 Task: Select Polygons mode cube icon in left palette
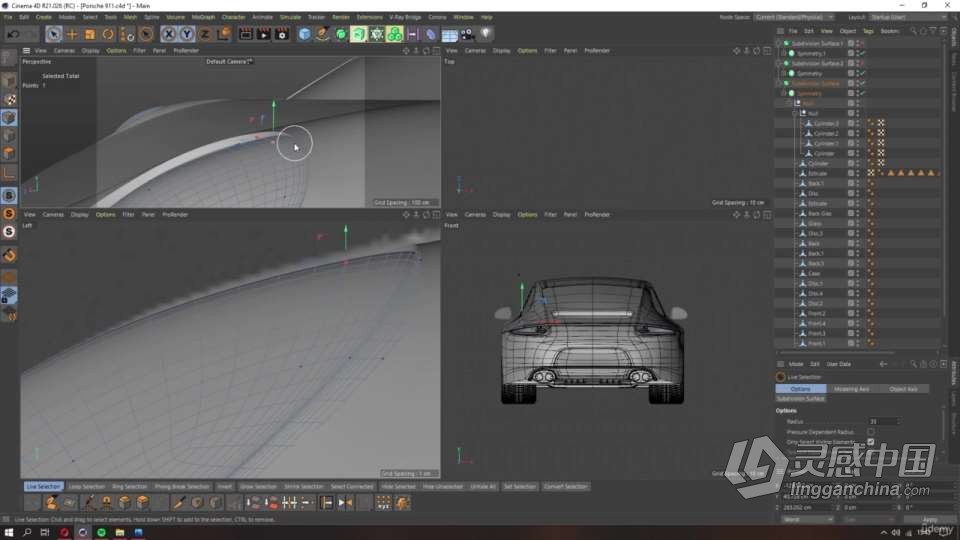9,154
